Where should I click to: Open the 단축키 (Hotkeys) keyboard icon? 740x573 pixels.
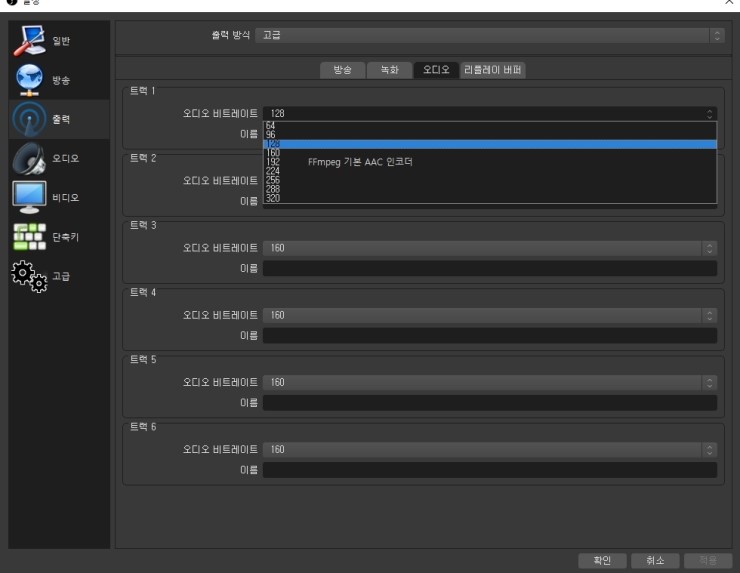(29, 236)
